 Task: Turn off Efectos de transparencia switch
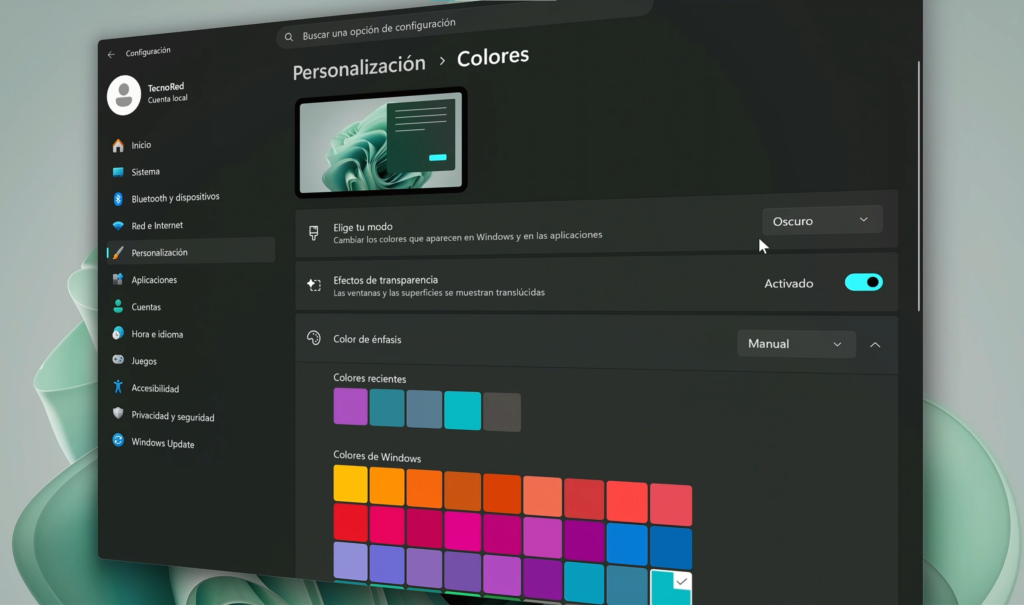[863, 282]
